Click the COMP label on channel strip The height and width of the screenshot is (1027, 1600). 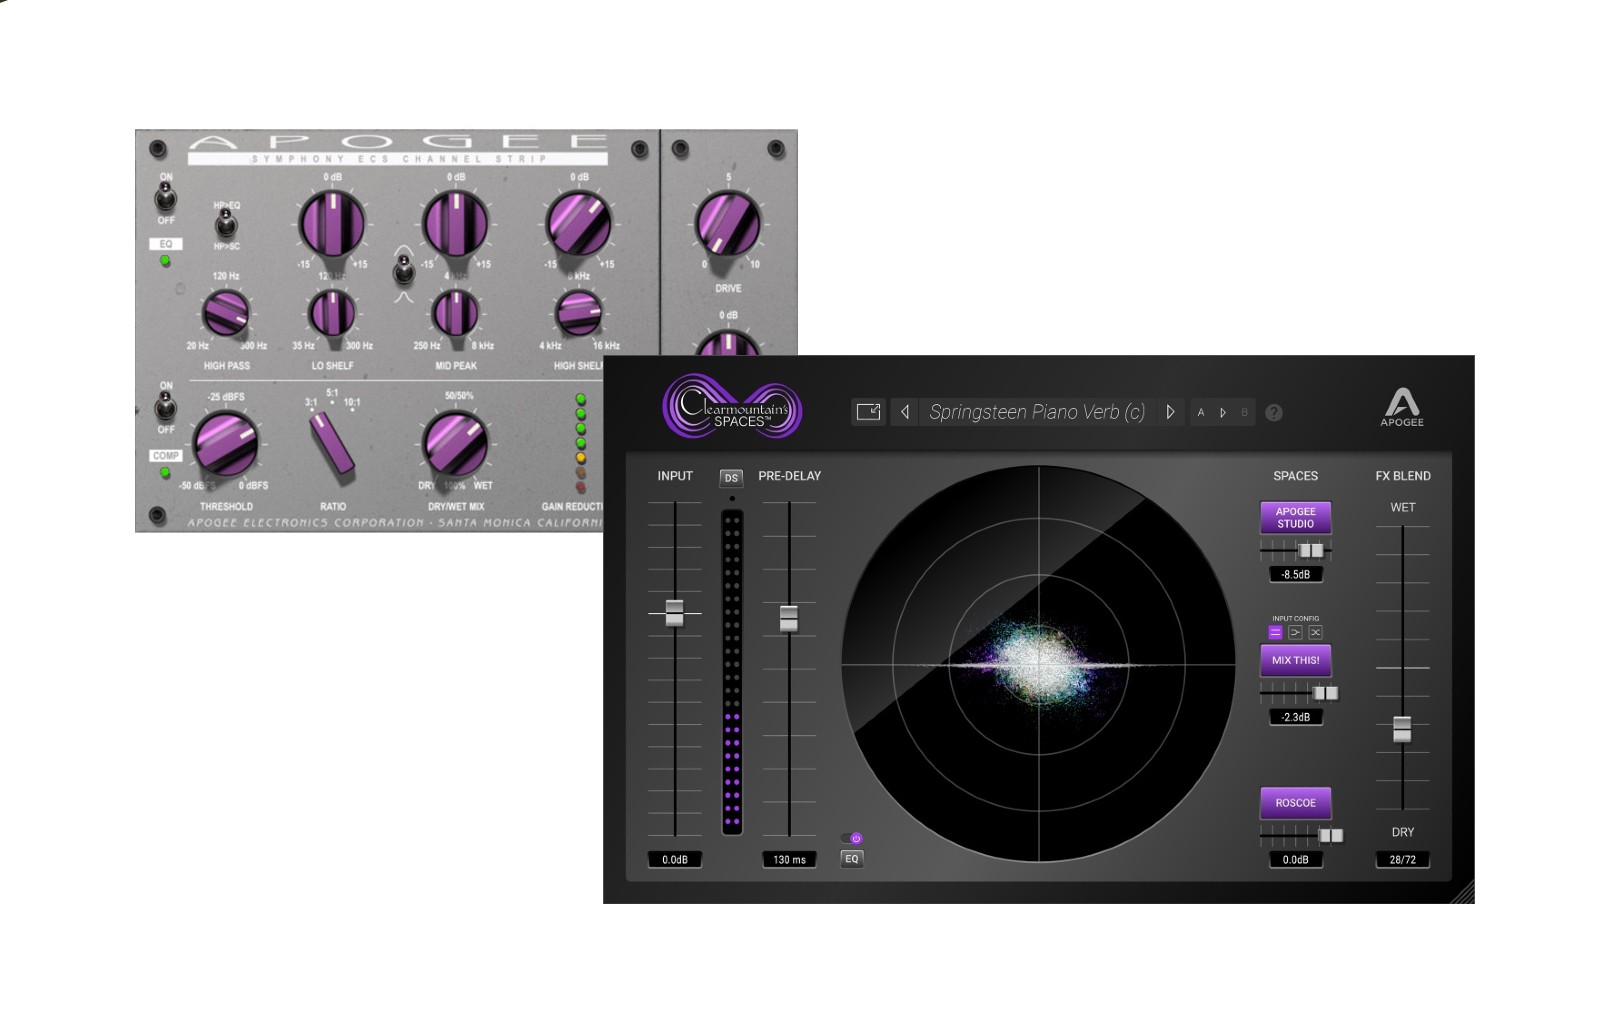pos(165,455)
